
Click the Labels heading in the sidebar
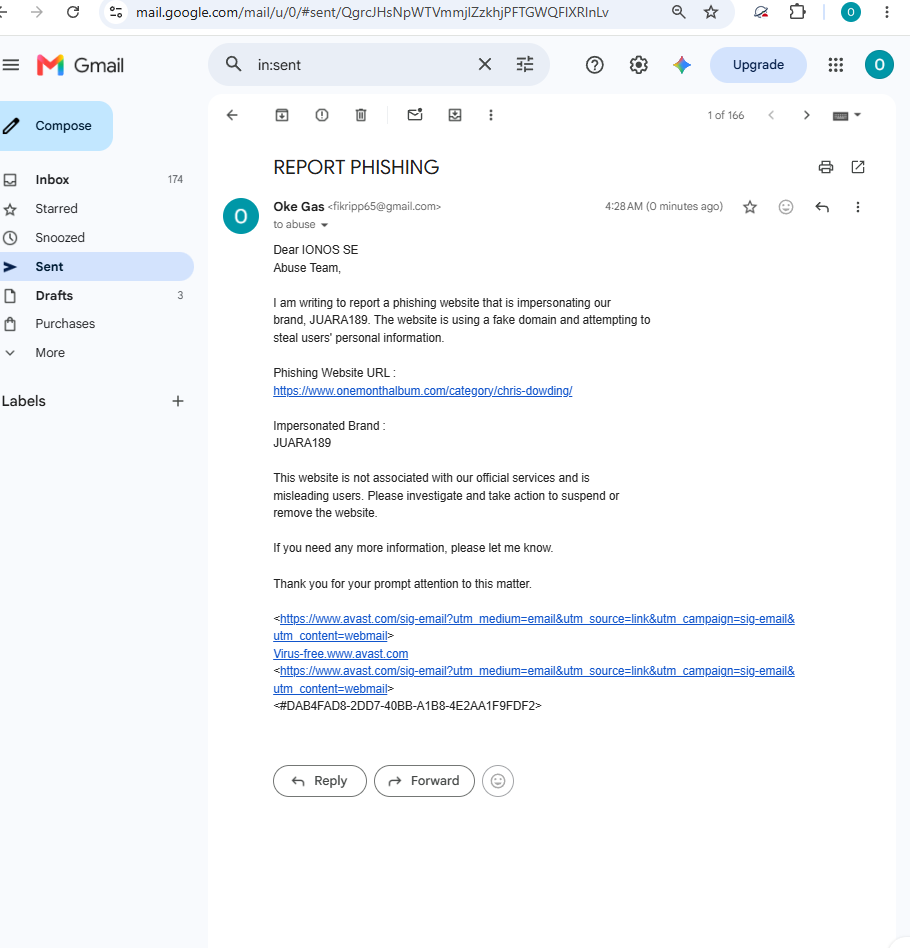pos(24,401)
